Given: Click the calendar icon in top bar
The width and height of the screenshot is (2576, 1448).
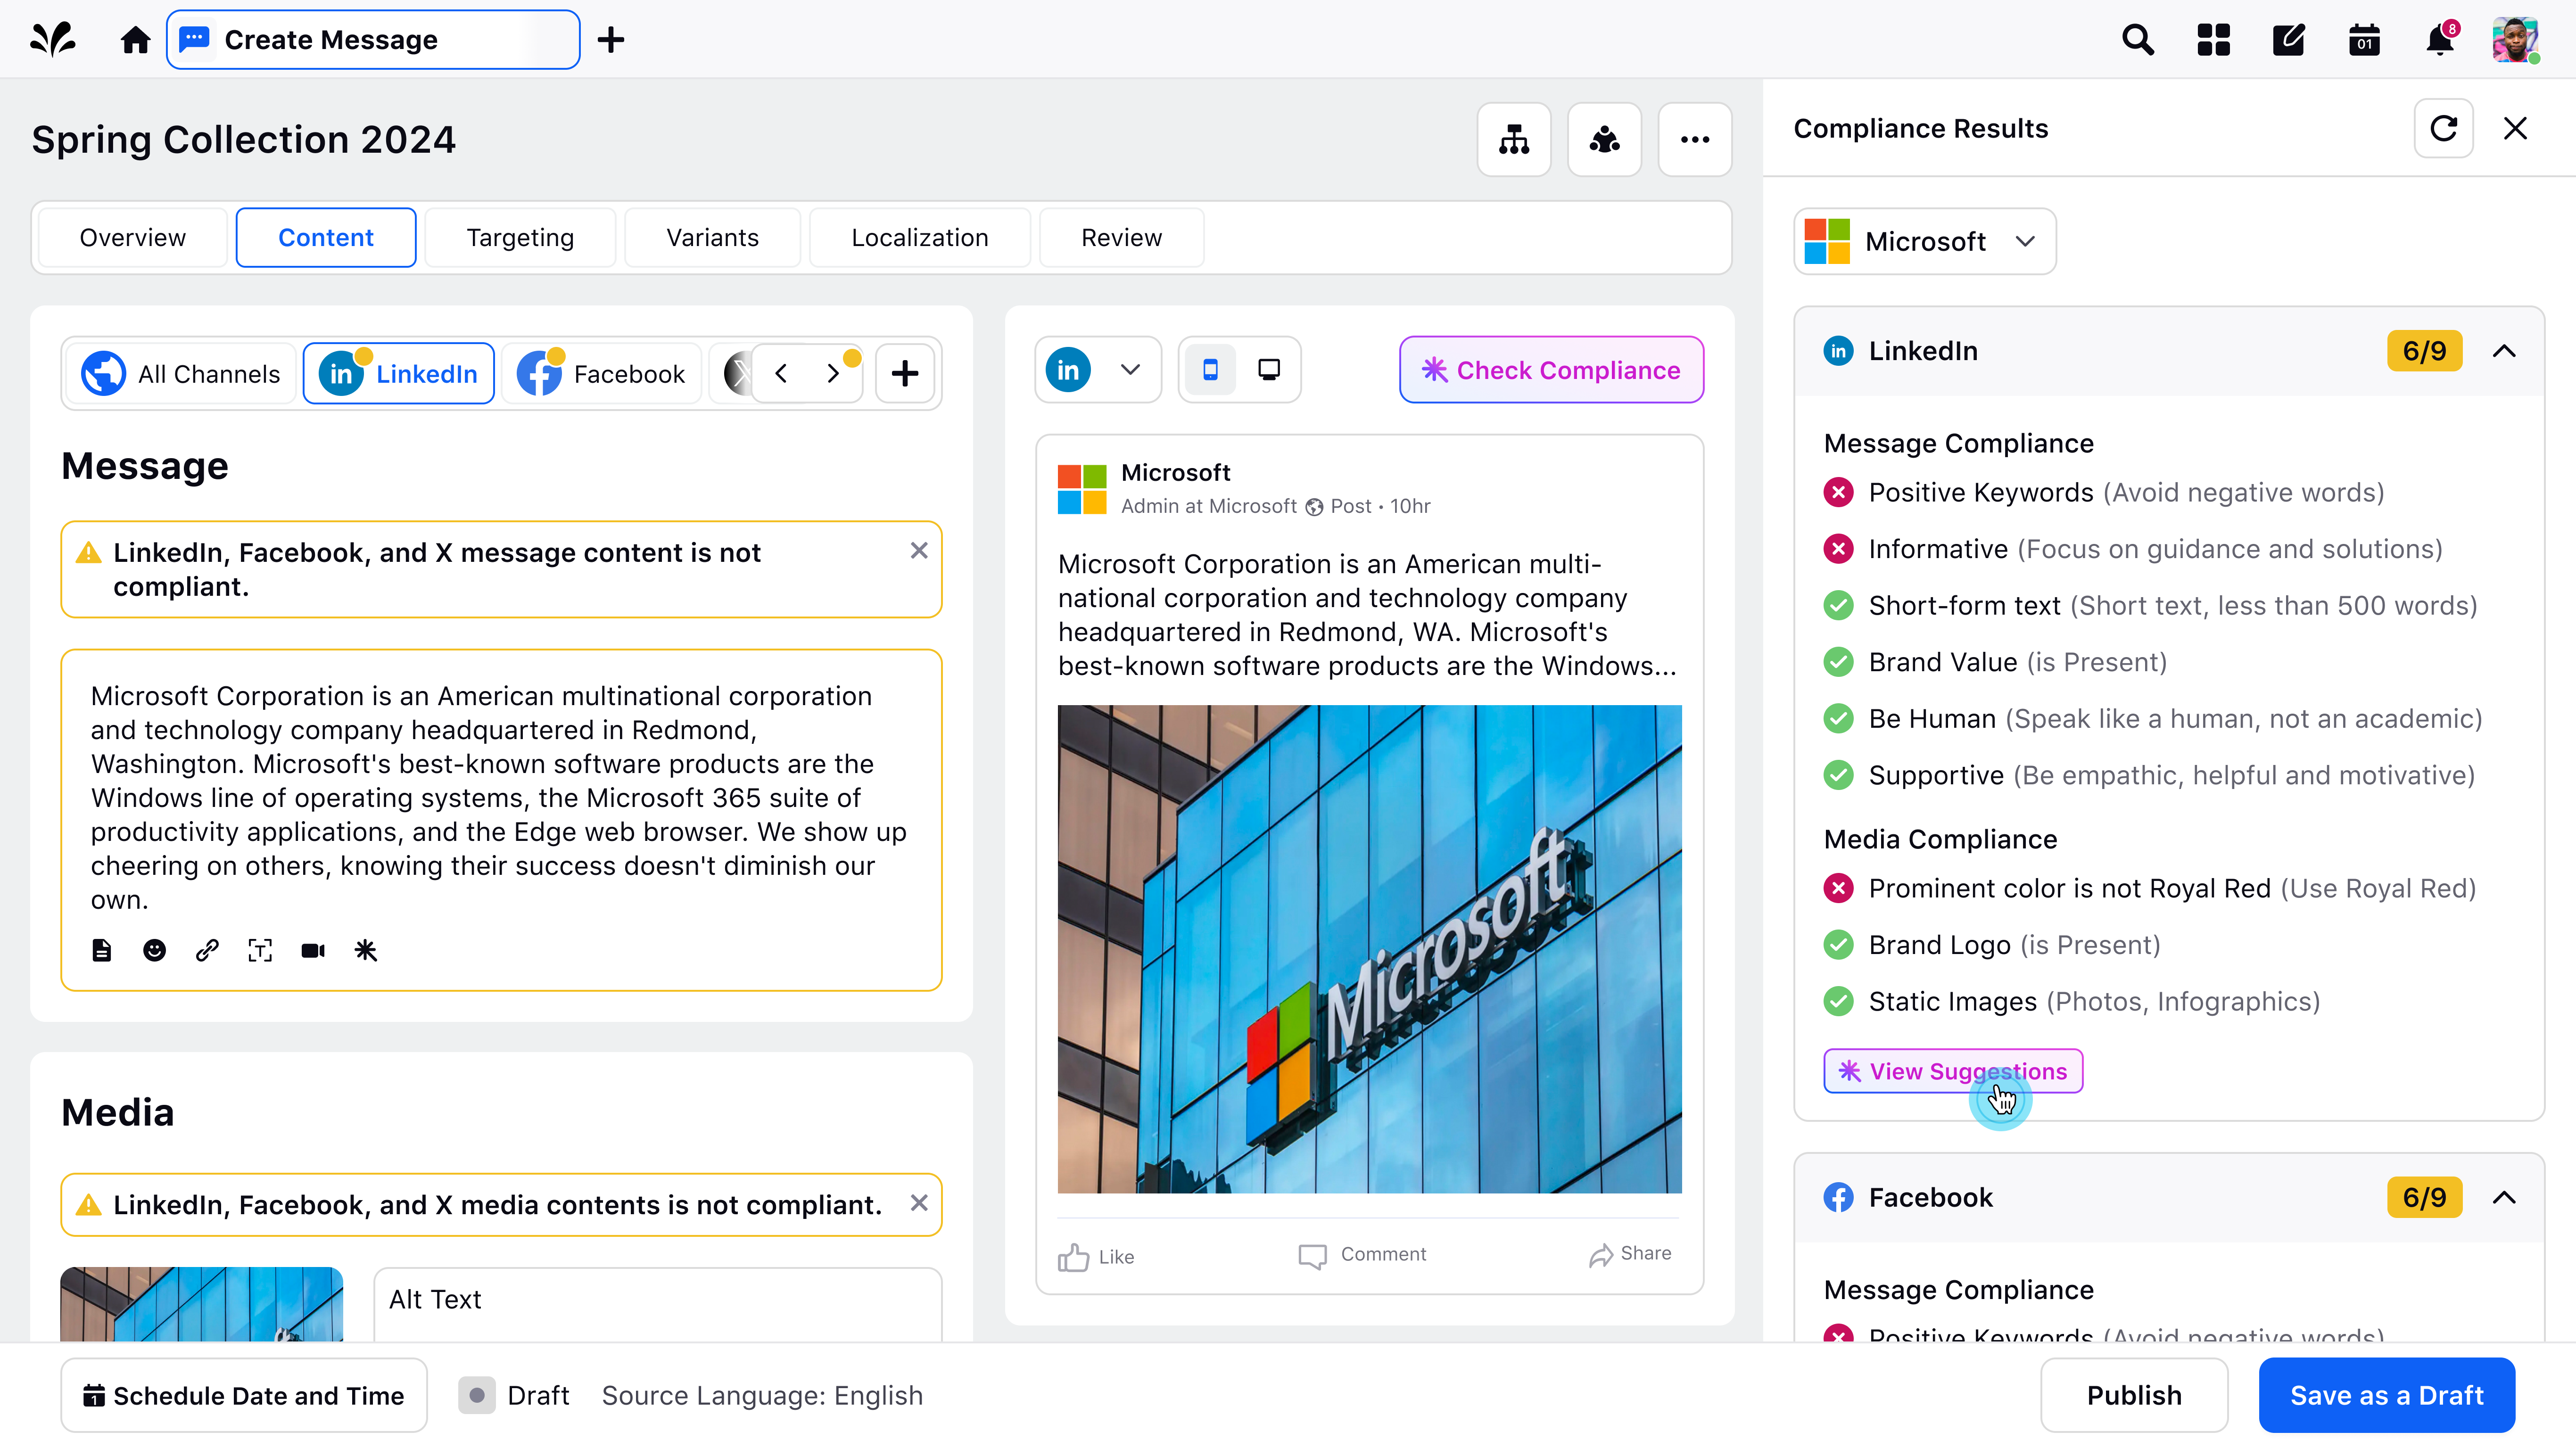Looking at the screenshot, I should [2364, 40].
